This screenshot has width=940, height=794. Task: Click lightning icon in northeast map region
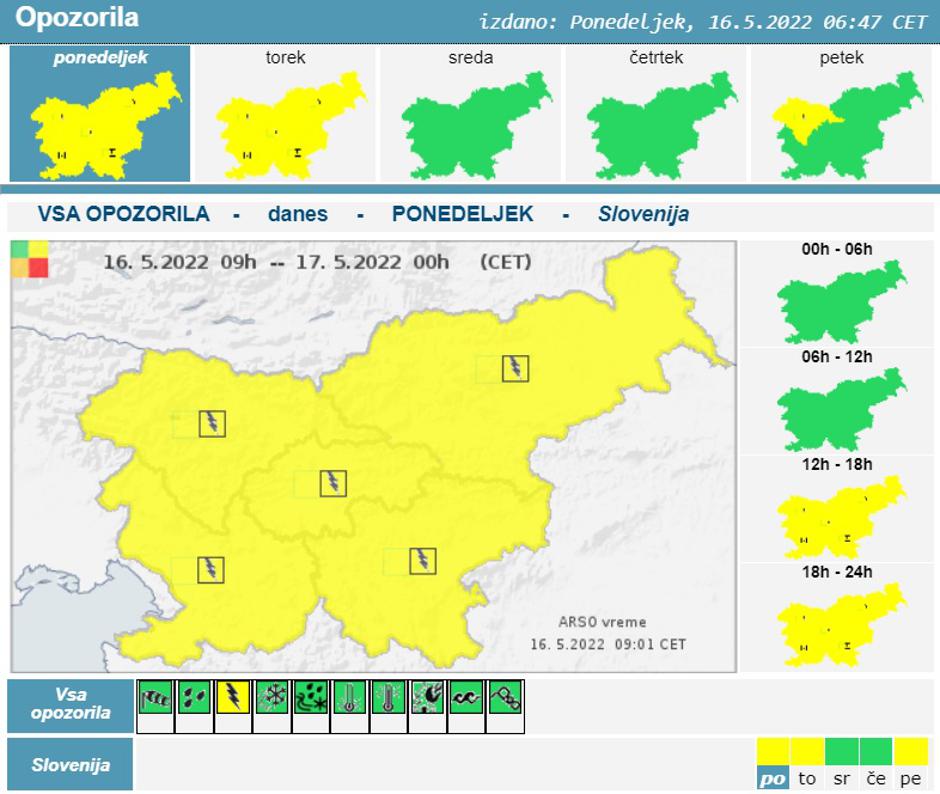pos(515,368)
